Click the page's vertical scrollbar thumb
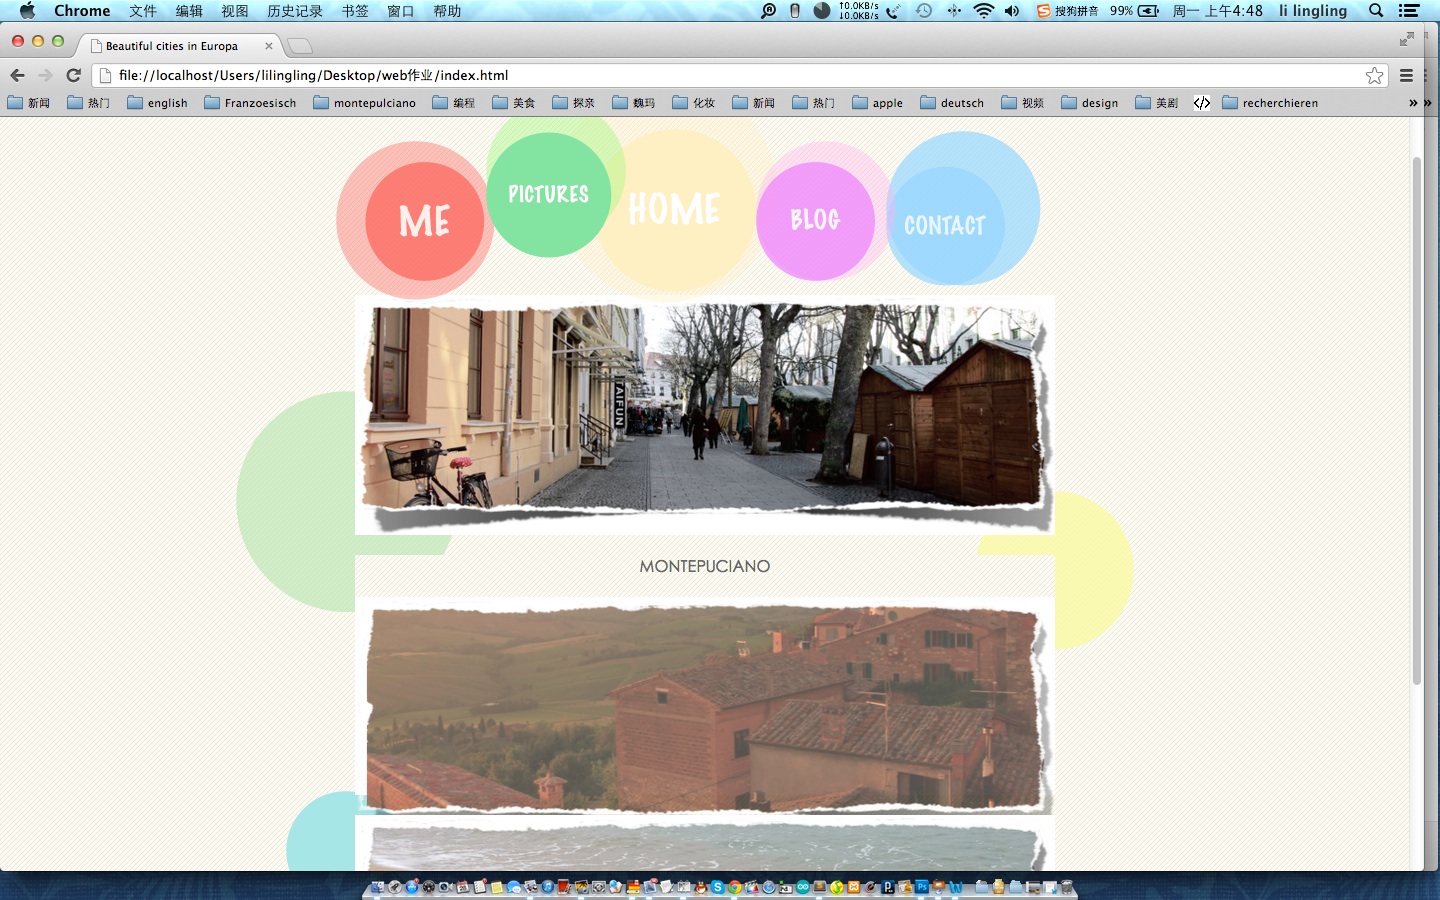The height and width of the screenshot is (900, 1440). pyautogui.click(x=1416, y=420)
